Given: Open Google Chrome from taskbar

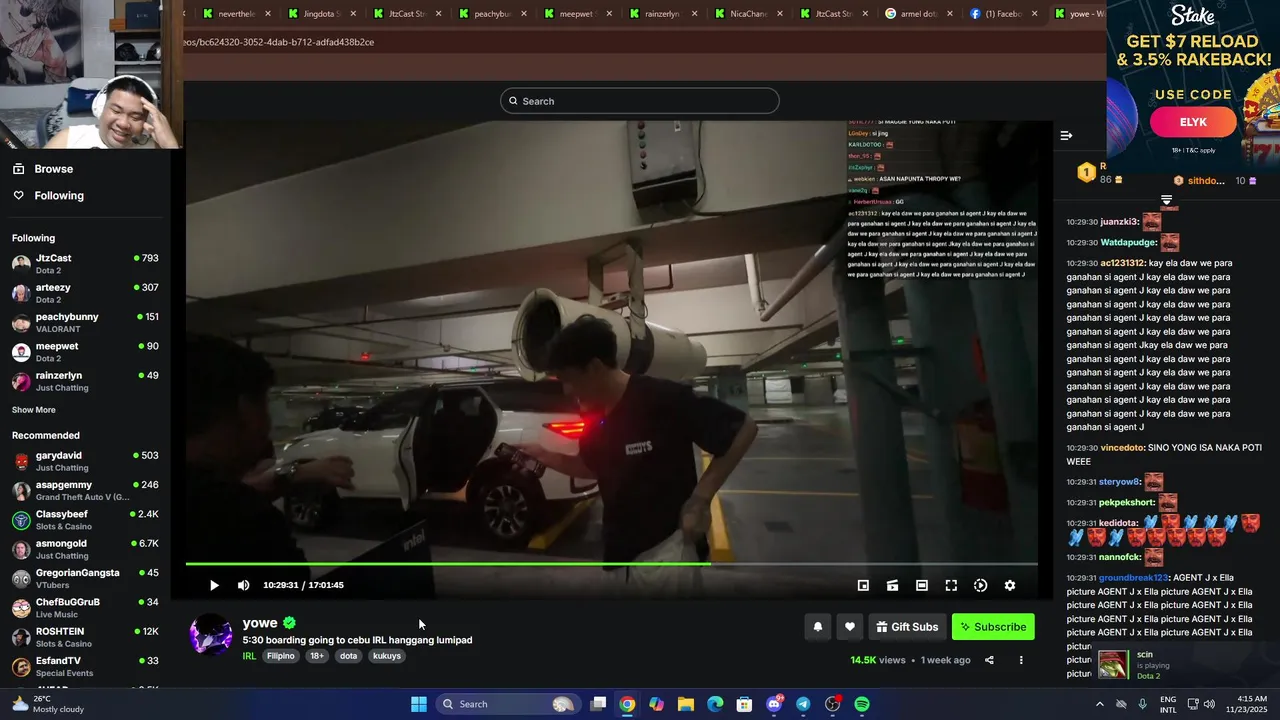Looking at the screenshot, I should point(627,704).
